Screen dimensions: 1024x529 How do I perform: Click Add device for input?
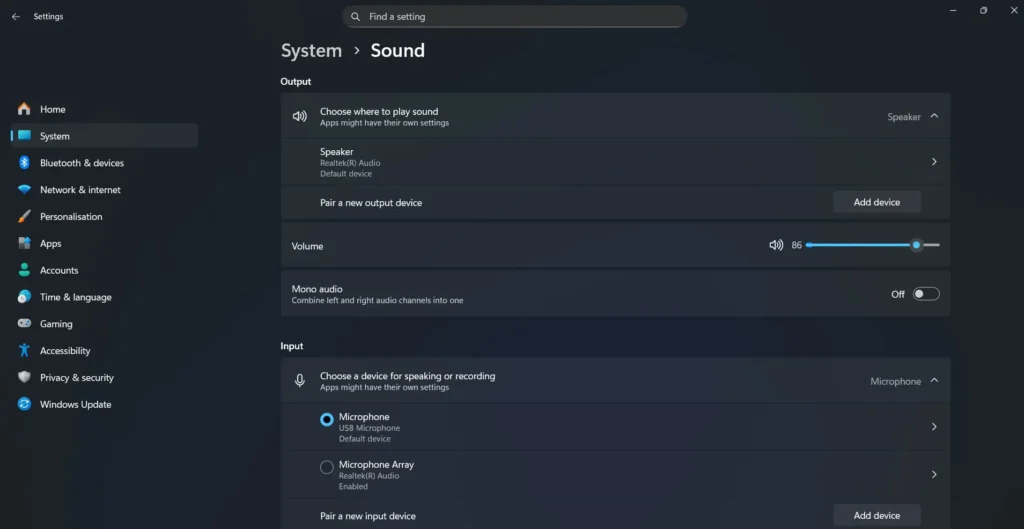[x=877, y=515]
